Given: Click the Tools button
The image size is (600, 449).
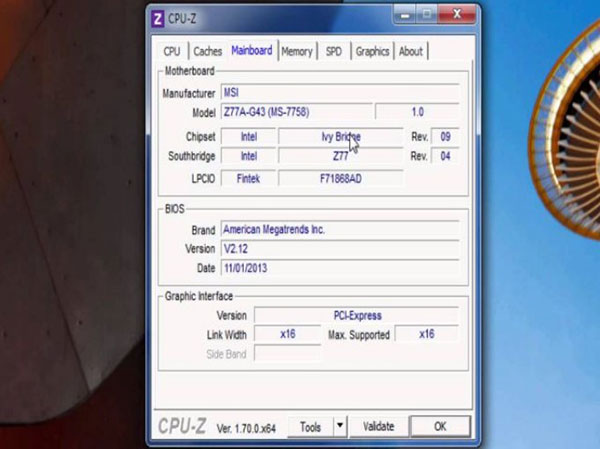Looking at the screenshot, I should pyautogui.click(x=311, y=427).
